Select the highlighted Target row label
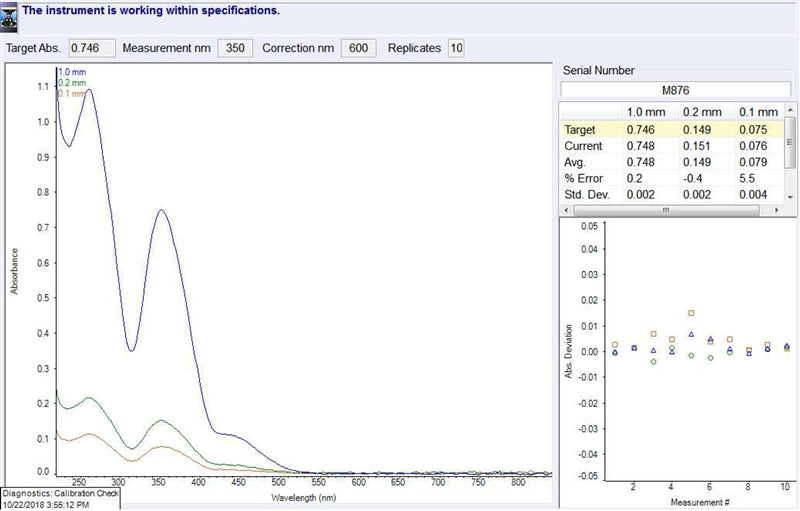 pos(580,130)
